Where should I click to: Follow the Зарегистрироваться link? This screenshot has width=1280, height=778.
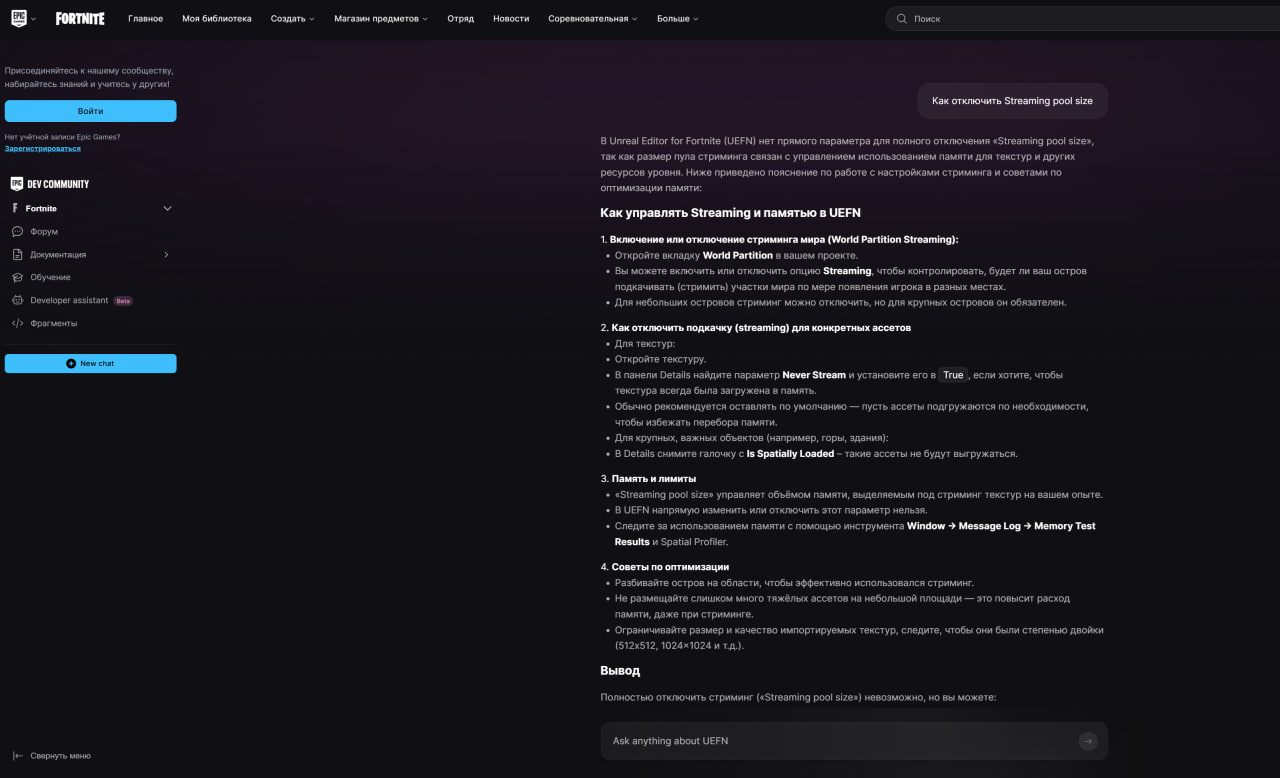[42, 148]
